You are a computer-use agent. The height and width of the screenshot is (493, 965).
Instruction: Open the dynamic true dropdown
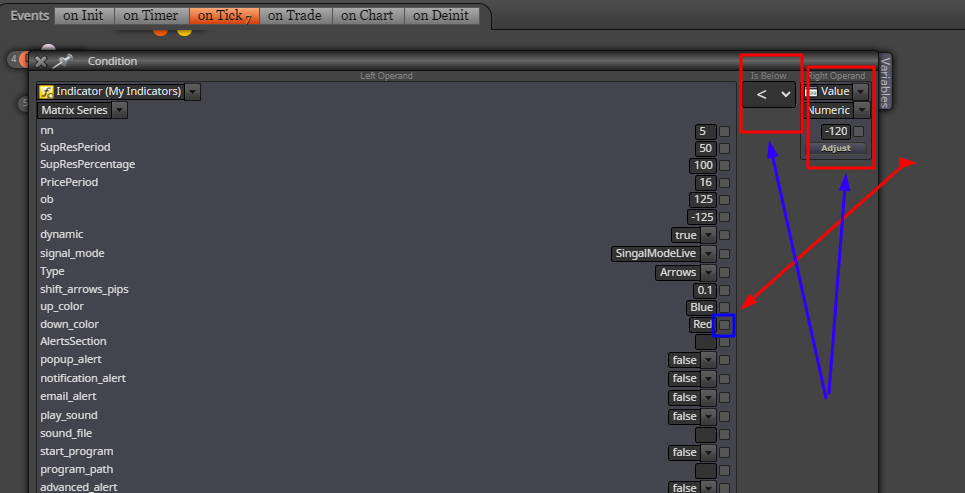[x=708, y=236]
